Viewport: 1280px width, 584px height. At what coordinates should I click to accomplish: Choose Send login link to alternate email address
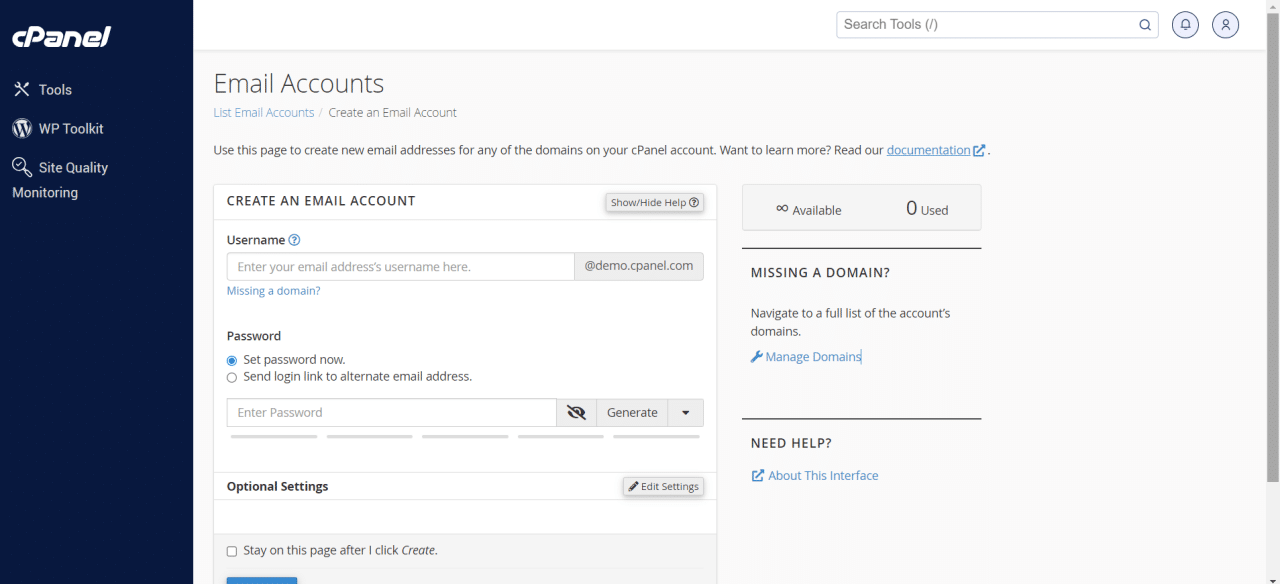231,377
